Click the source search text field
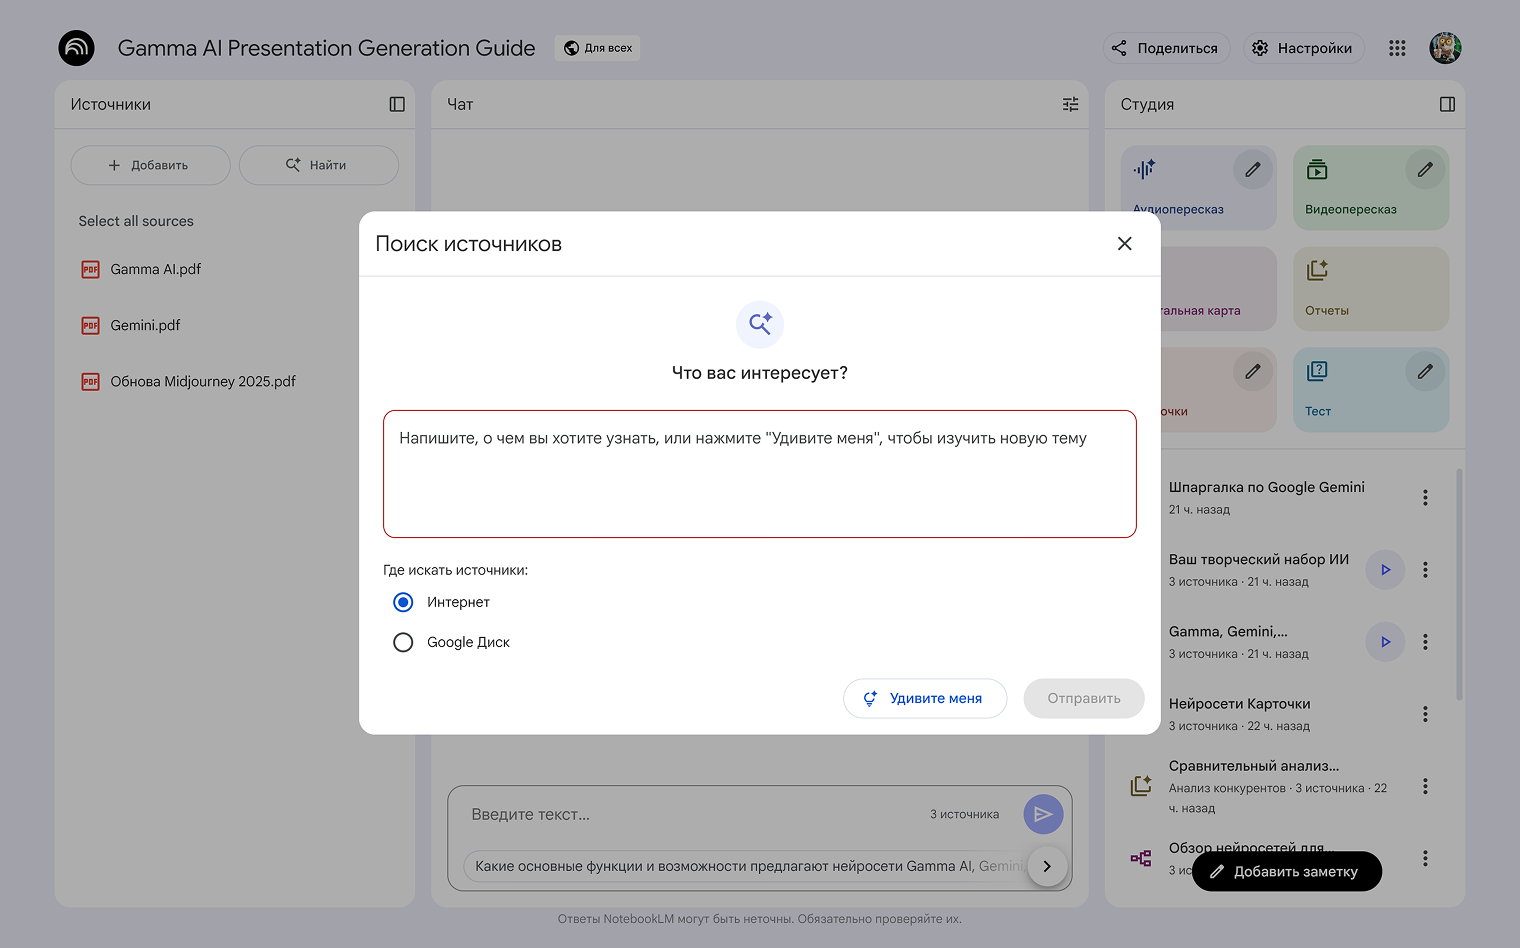The width and height of the screenshot is (1520, 948). tap(759, 474)
